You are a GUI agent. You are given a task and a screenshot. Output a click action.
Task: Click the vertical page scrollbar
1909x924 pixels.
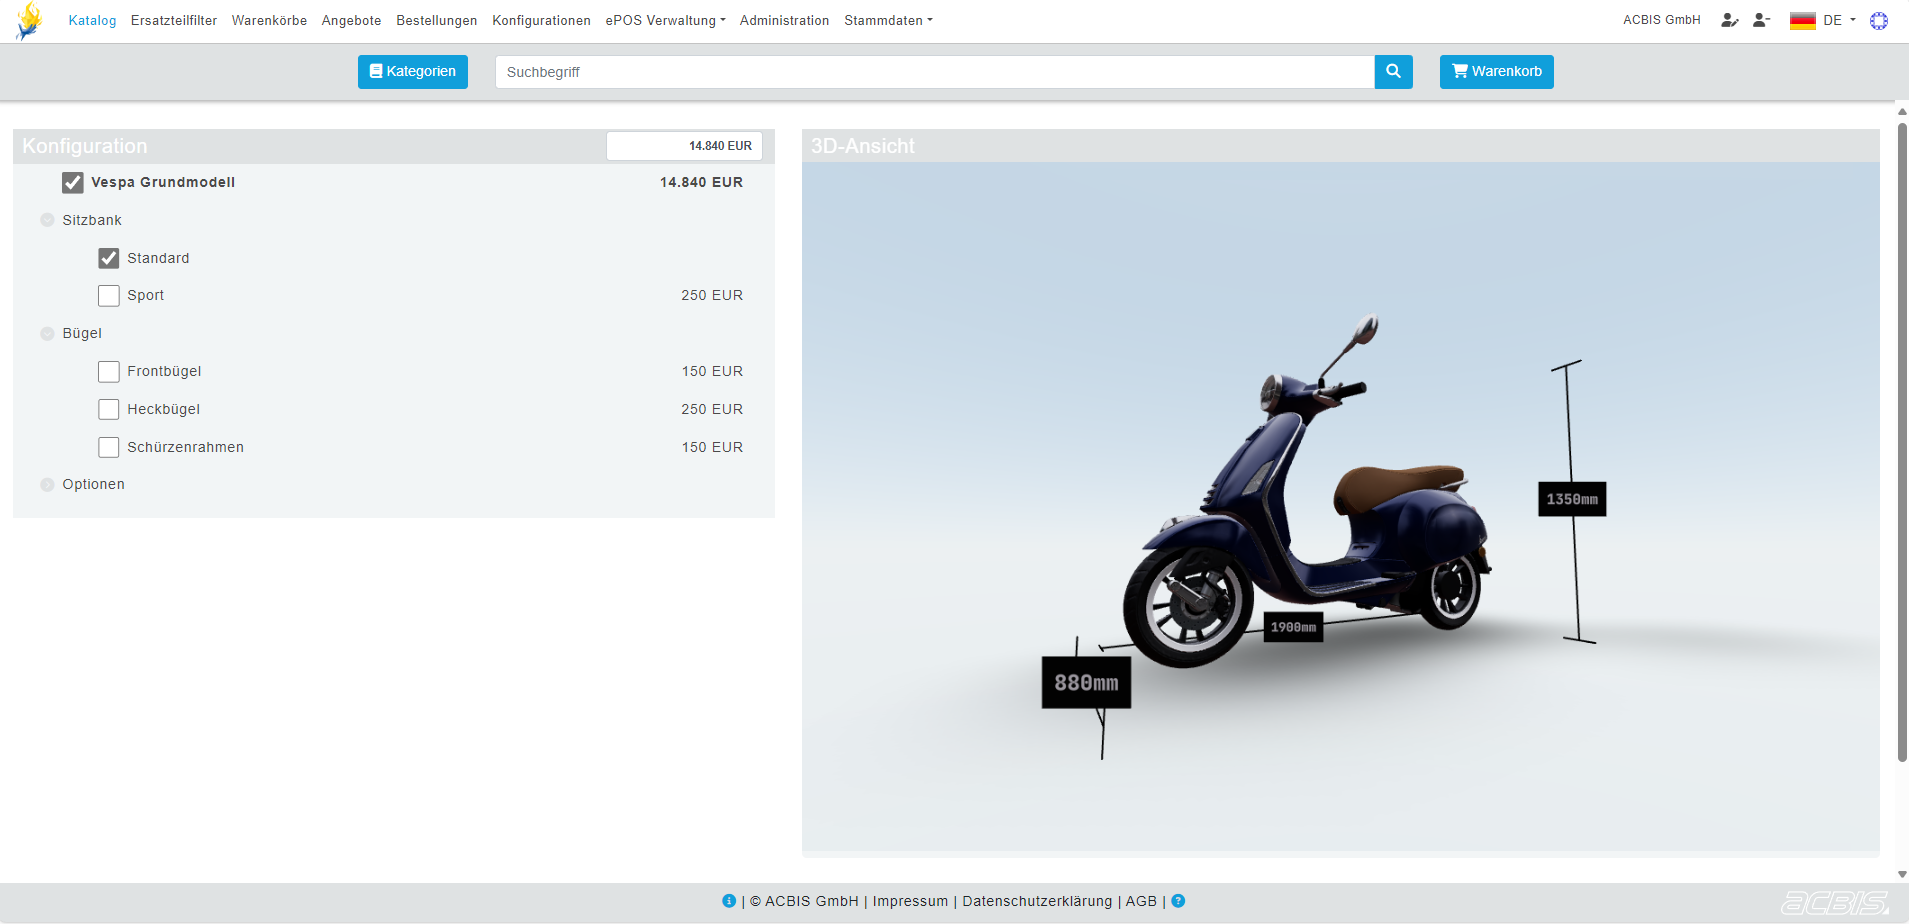coord(1902,440)
